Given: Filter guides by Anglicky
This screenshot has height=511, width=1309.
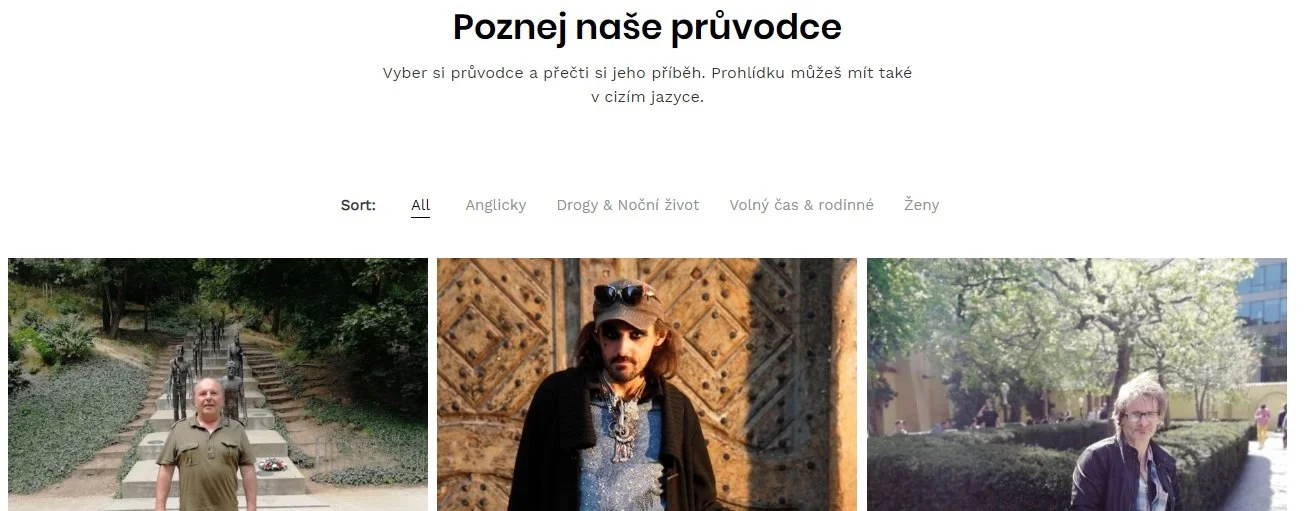Looking at the screenshot, I should click(495, 205).
